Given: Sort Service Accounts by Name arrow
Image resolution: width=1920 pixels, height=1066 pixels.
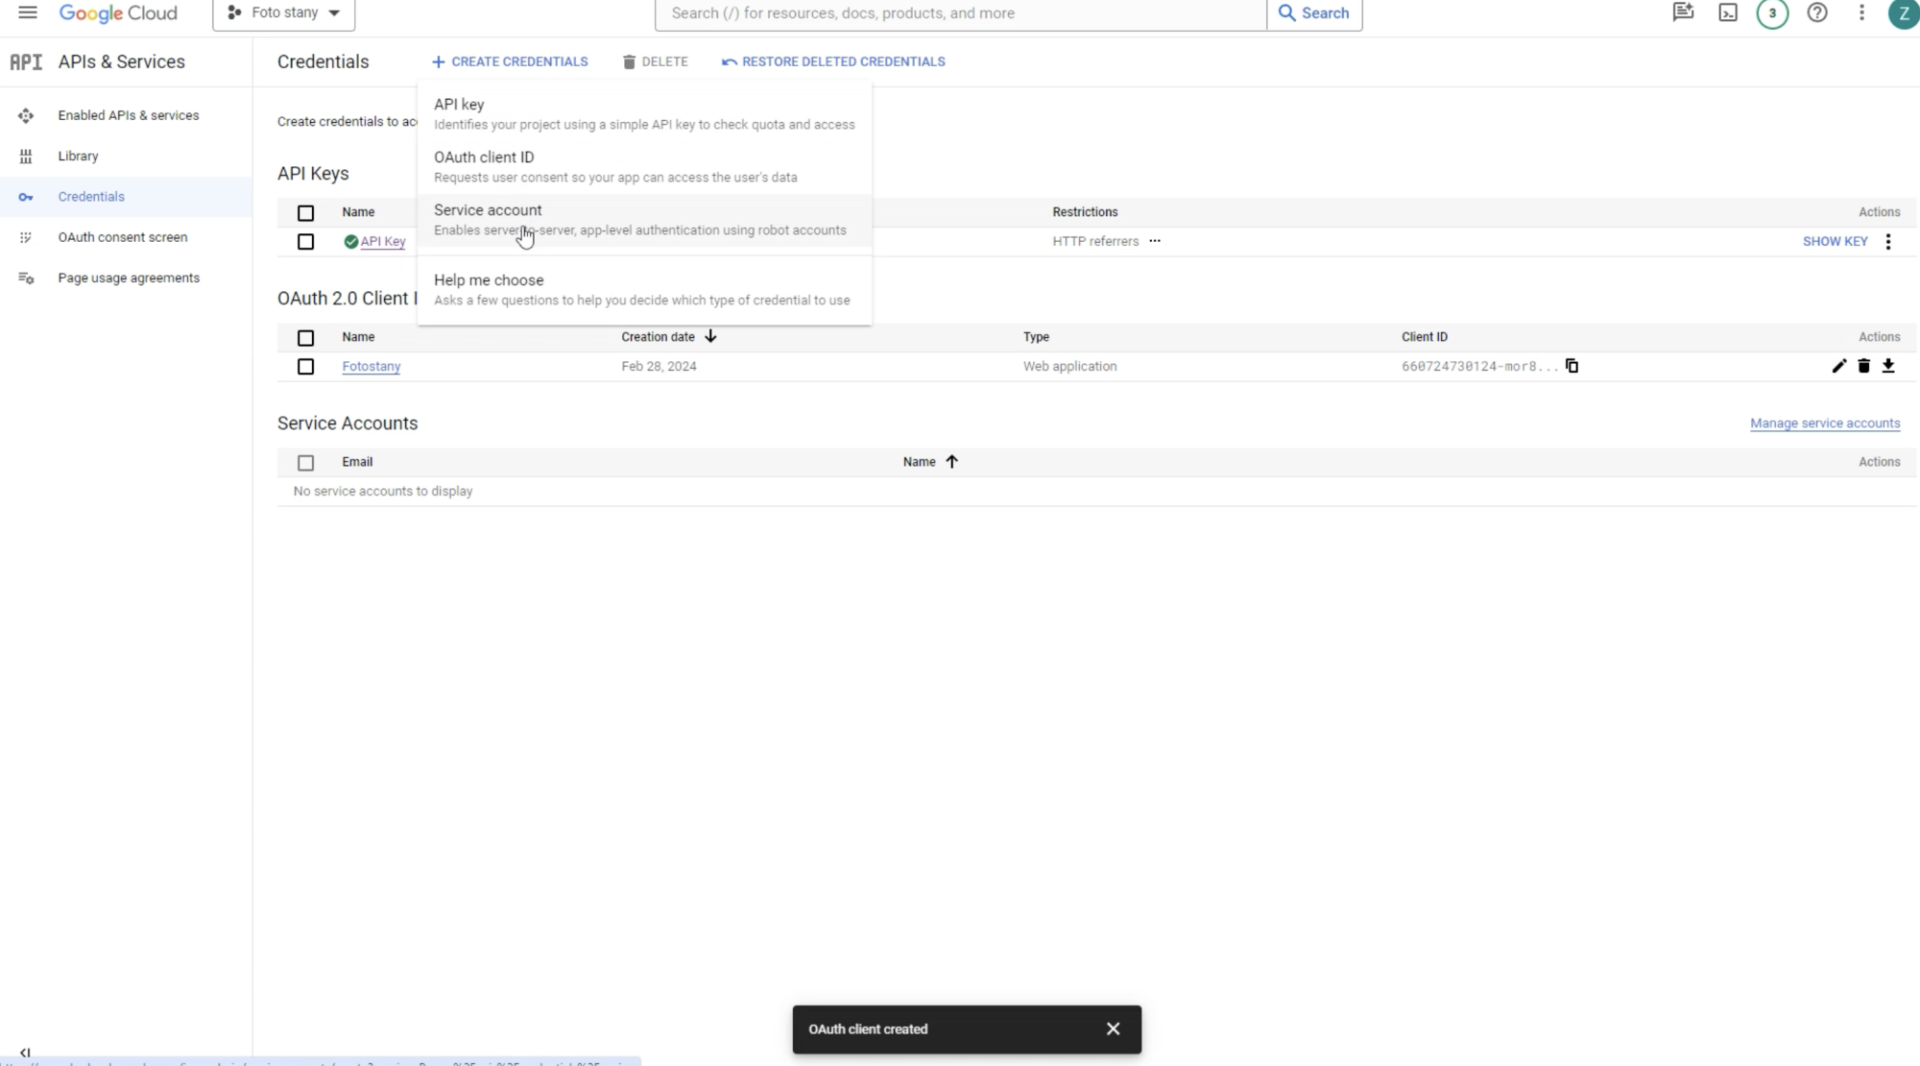Looking at the screenshot, I should coord(952,462).
